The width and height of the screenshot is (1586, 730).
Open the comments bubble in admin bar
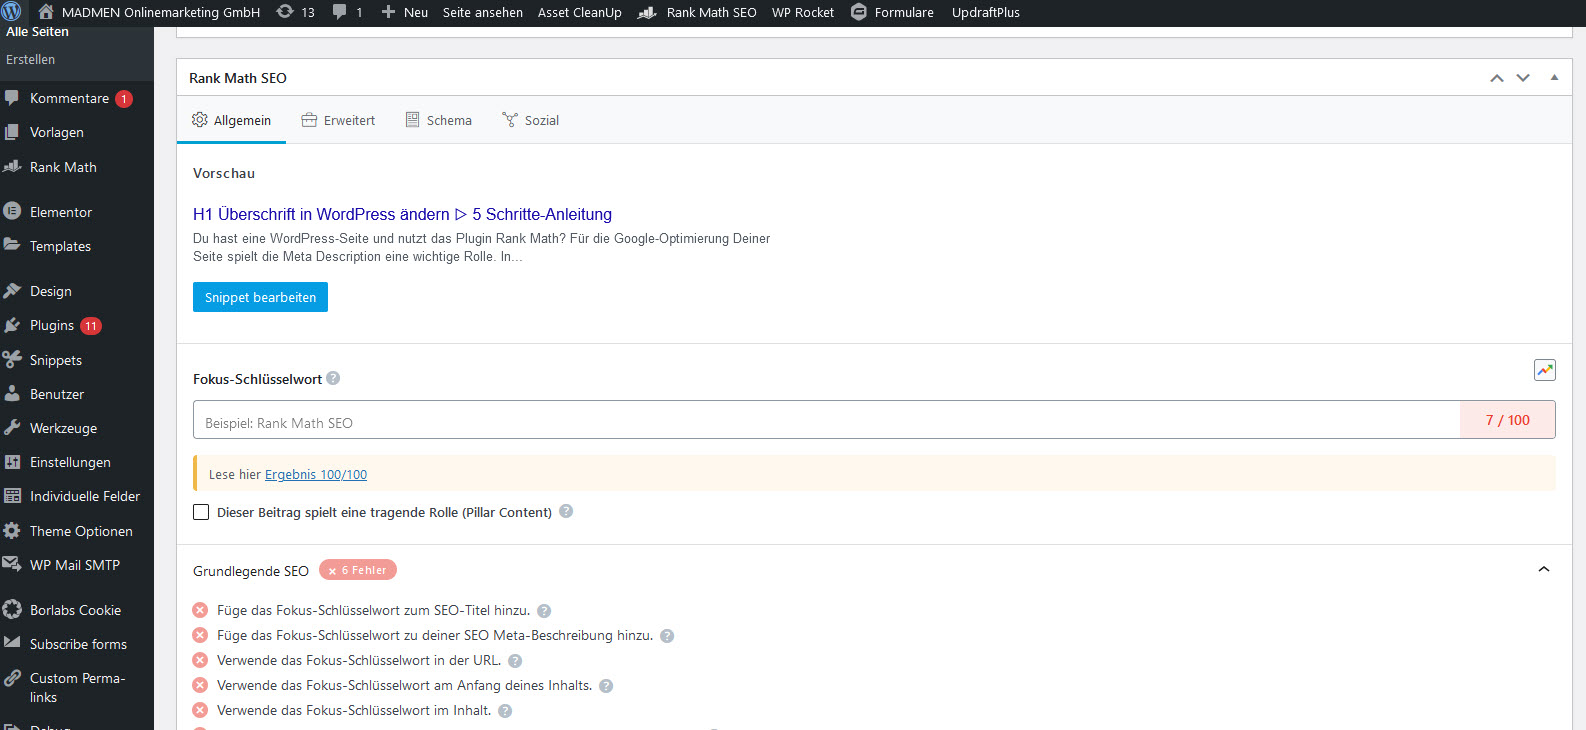[340, 12]
